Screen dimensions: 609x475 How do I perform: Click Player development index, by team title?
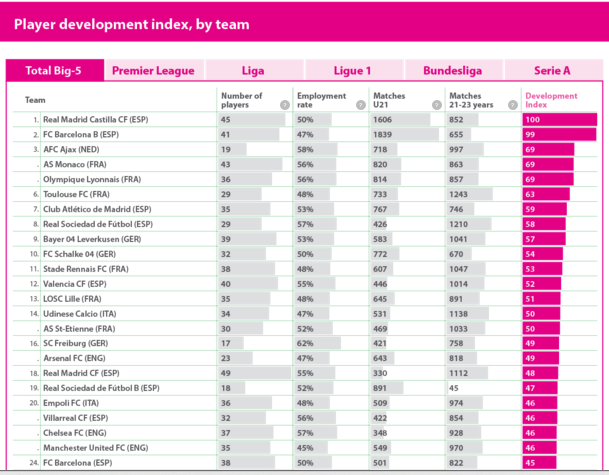[x=132, y=24]
